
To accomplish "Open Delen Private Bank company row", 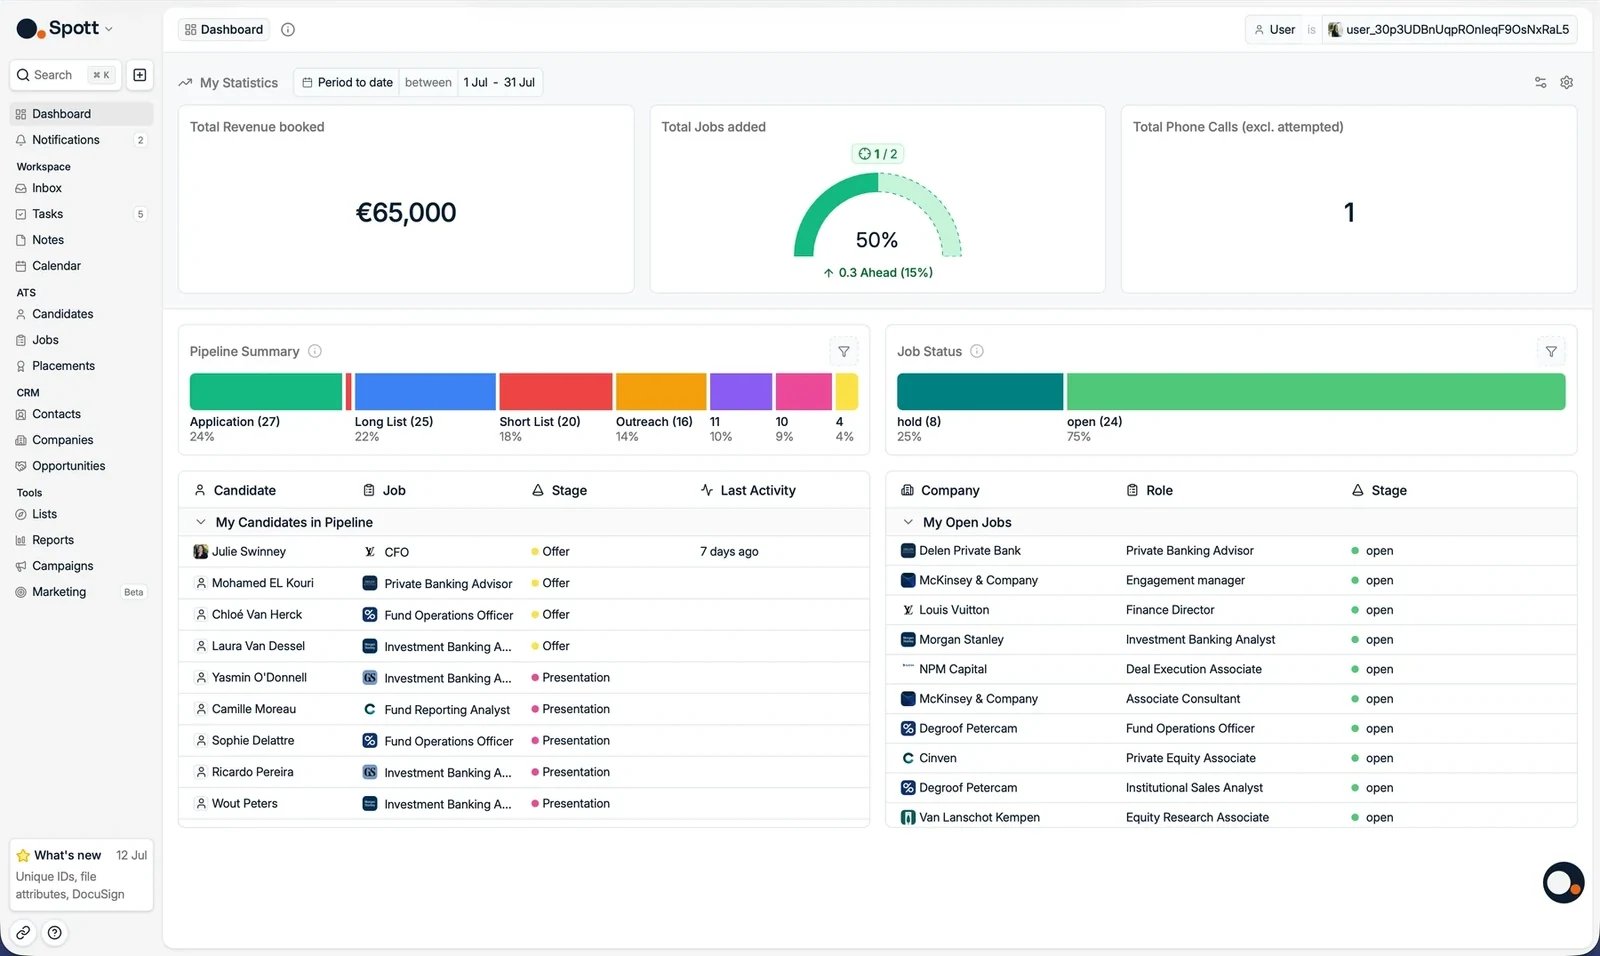I will tap(1231, 551).
